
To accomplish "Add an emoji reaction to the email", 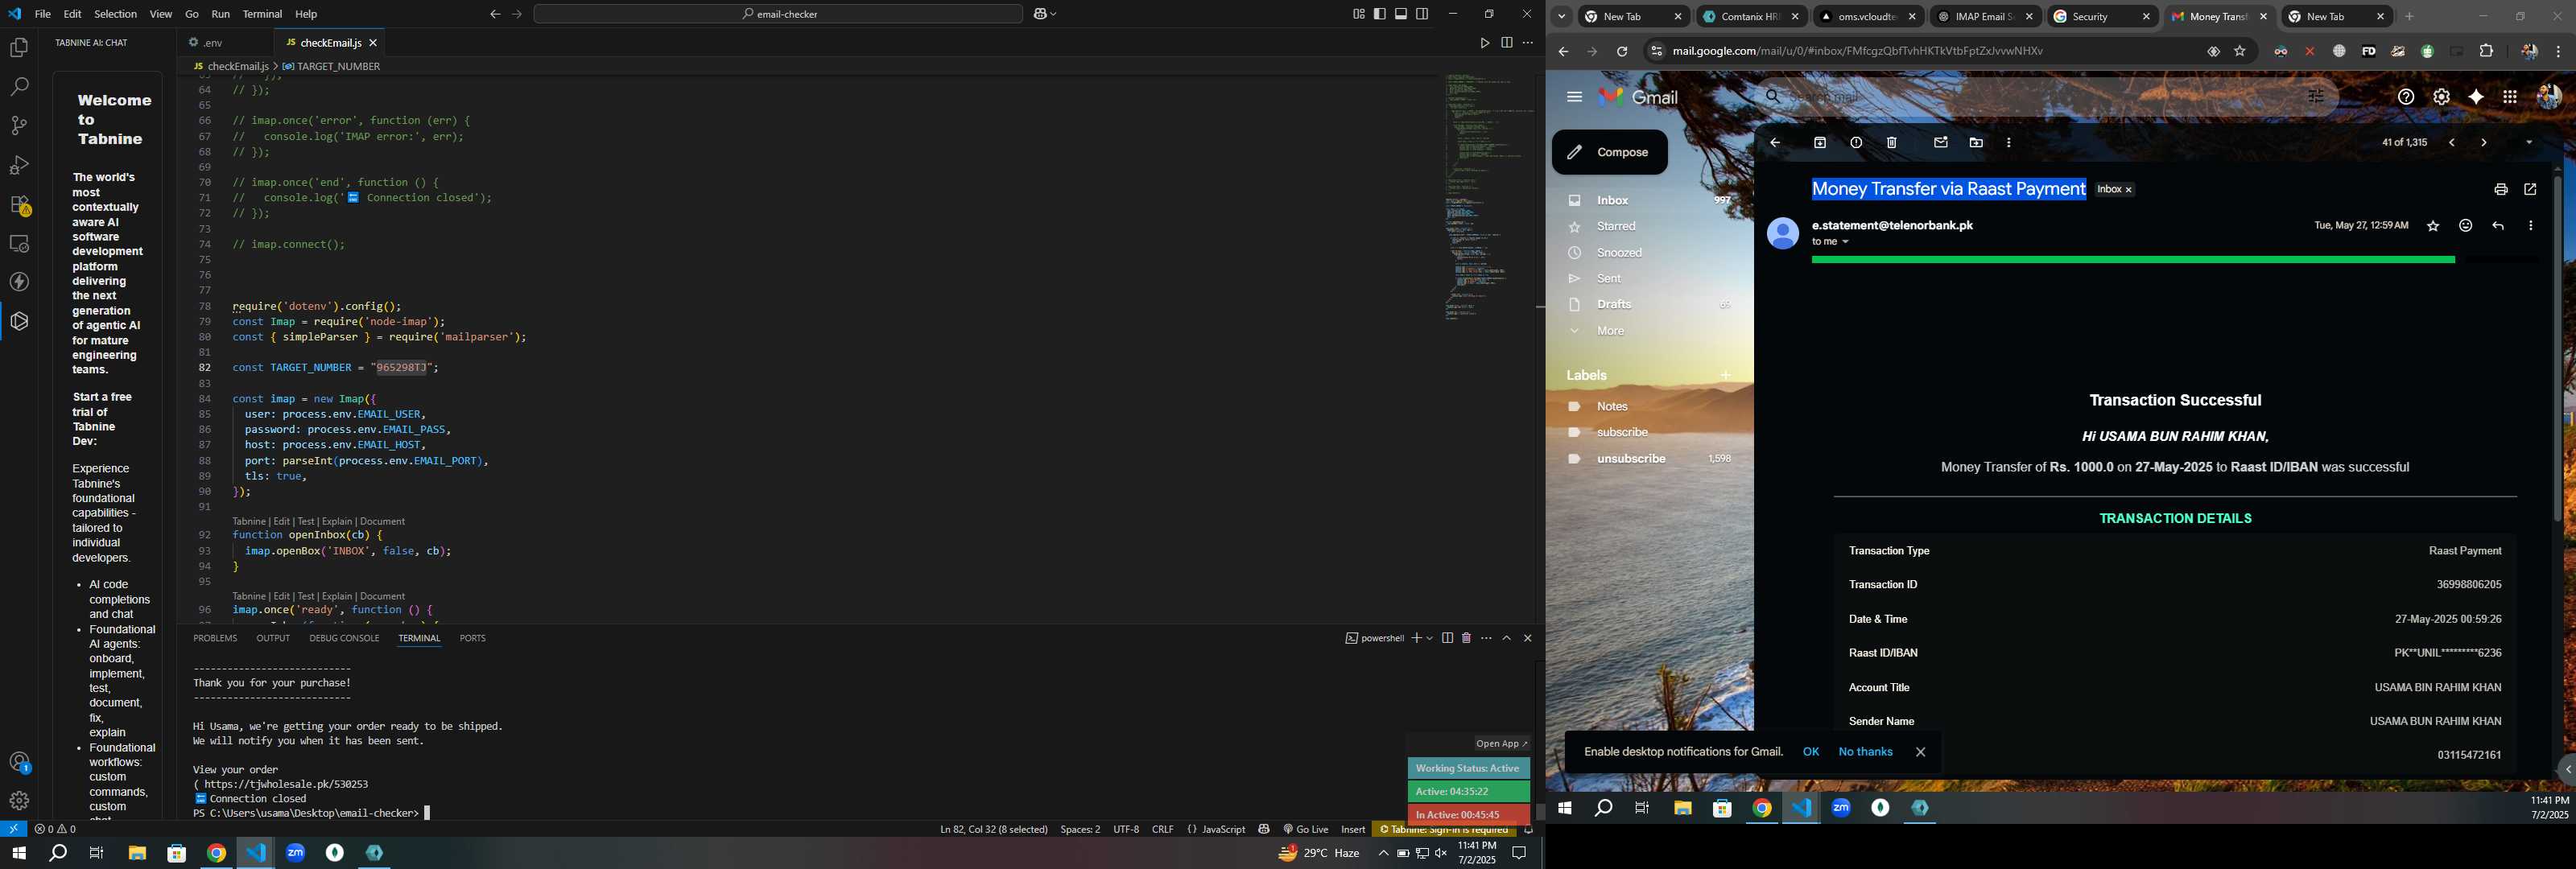I will (2465, 227).
